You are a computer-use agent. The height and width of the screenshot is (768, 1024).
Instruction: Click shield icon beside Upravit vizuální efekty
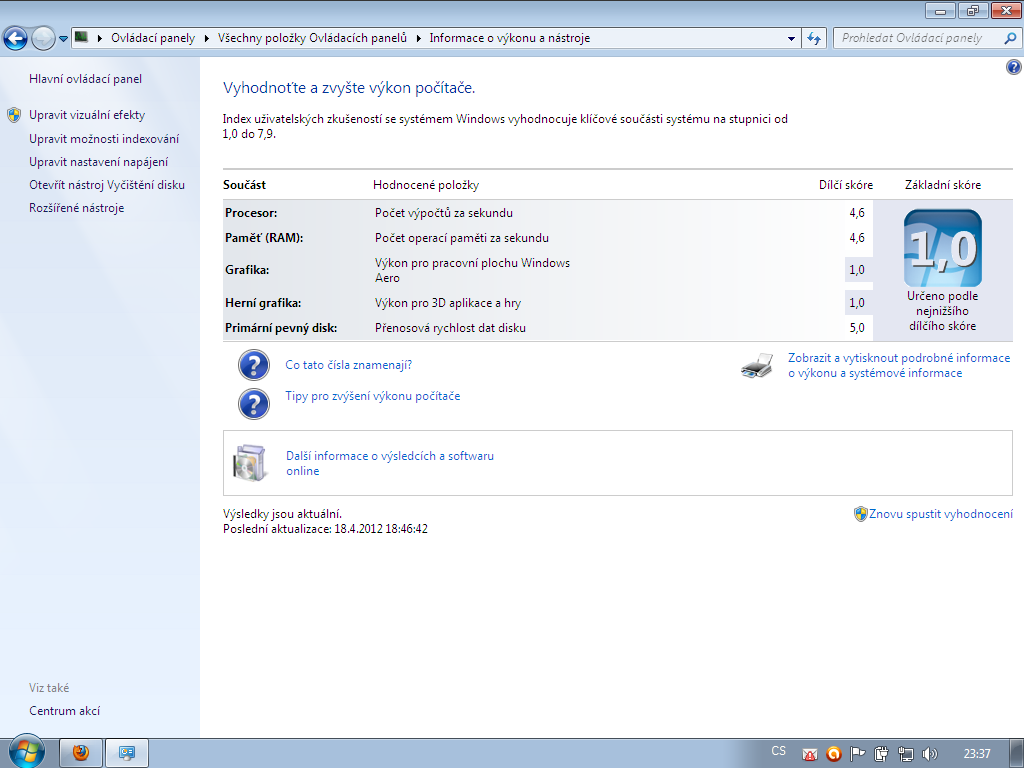tap(14, 115)
